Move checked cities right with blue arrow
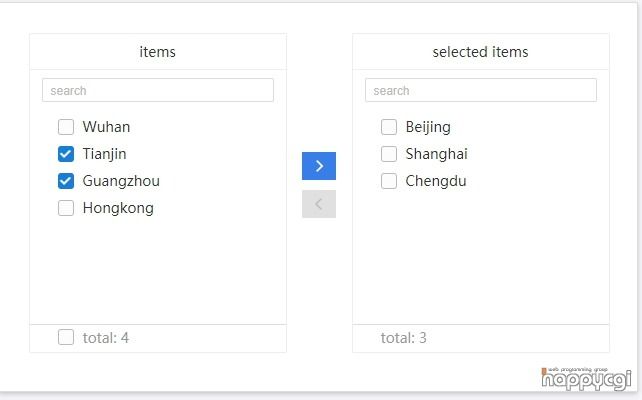Viewport: 642px width, 400px height. pos(319,166)
